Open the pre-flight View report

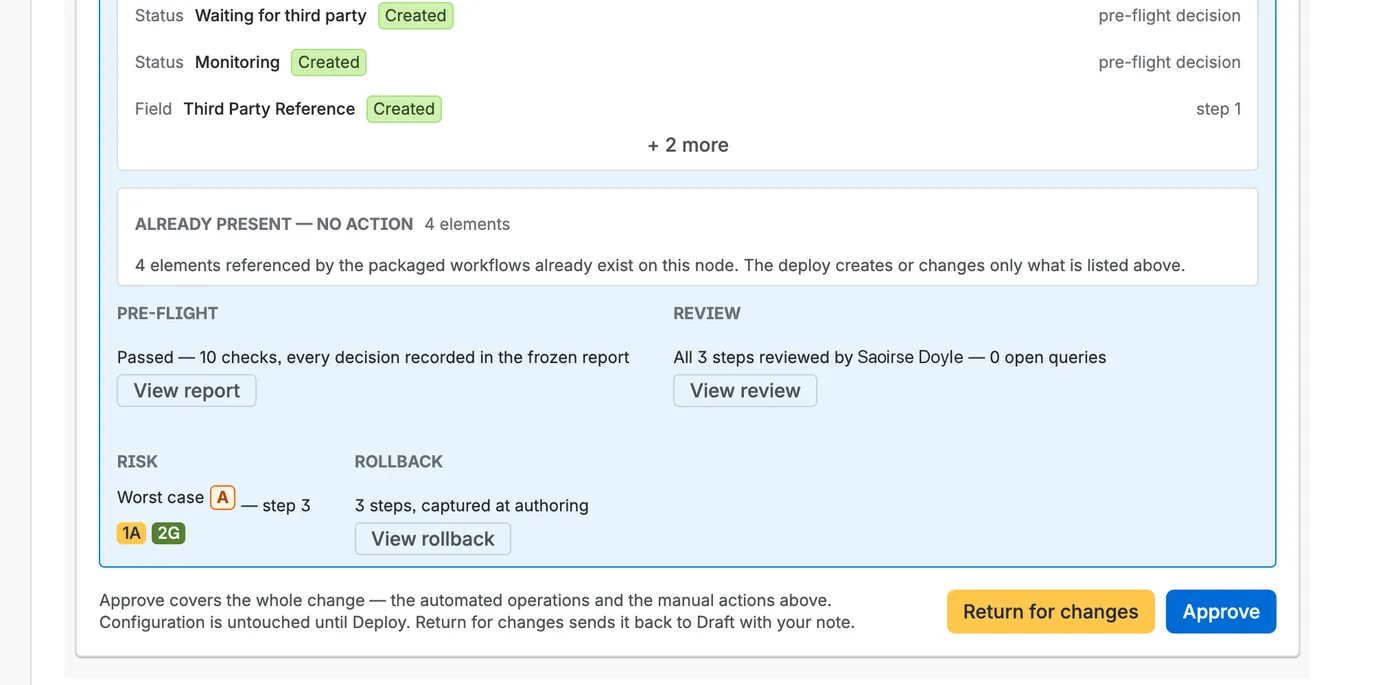pyautogui.click(x=187, y=390)
